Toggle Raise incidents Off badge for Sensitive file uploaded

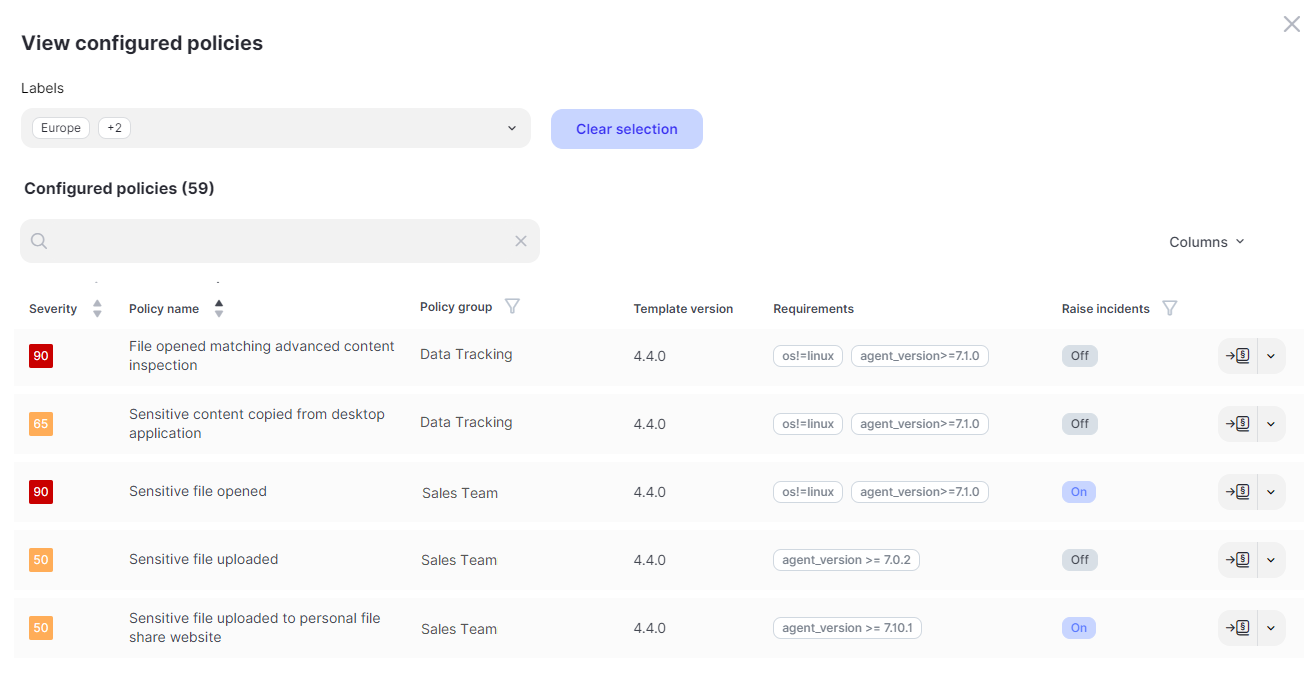pos(1079,560)
